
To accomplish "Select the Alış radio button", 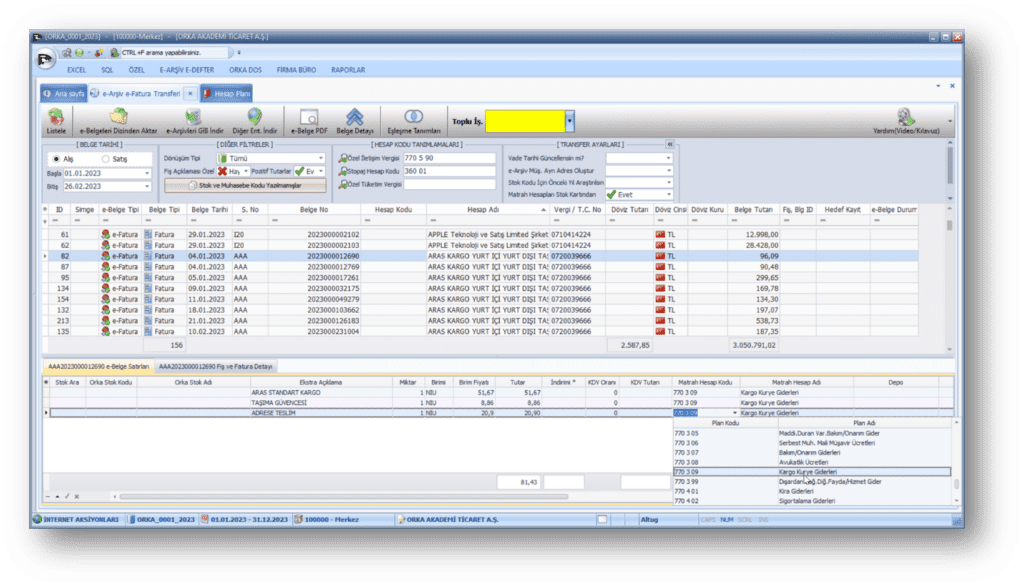I will pyautogui.click(x=55, y=158).
